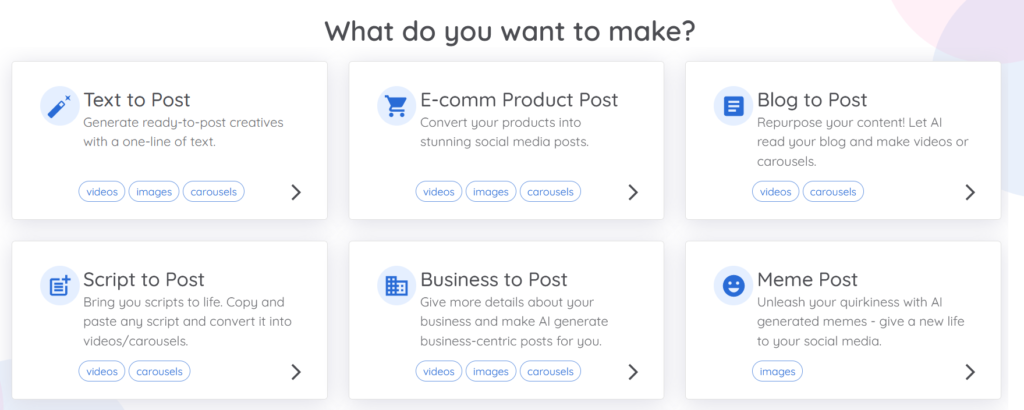
Task: Click the document Blog to Post icon
Action: point(733,106)
